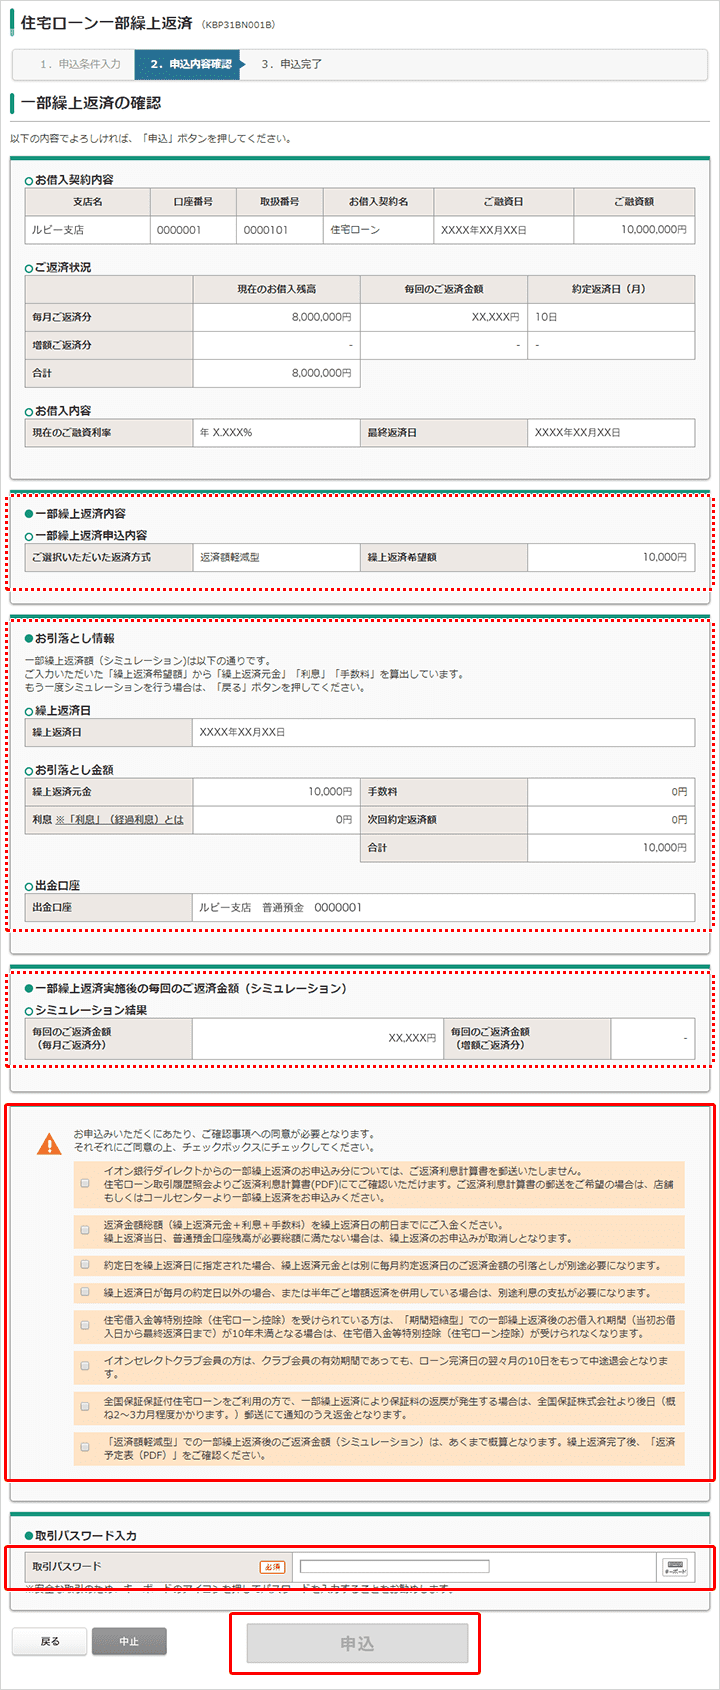Click the 必須 badge beside password label

272,1567
